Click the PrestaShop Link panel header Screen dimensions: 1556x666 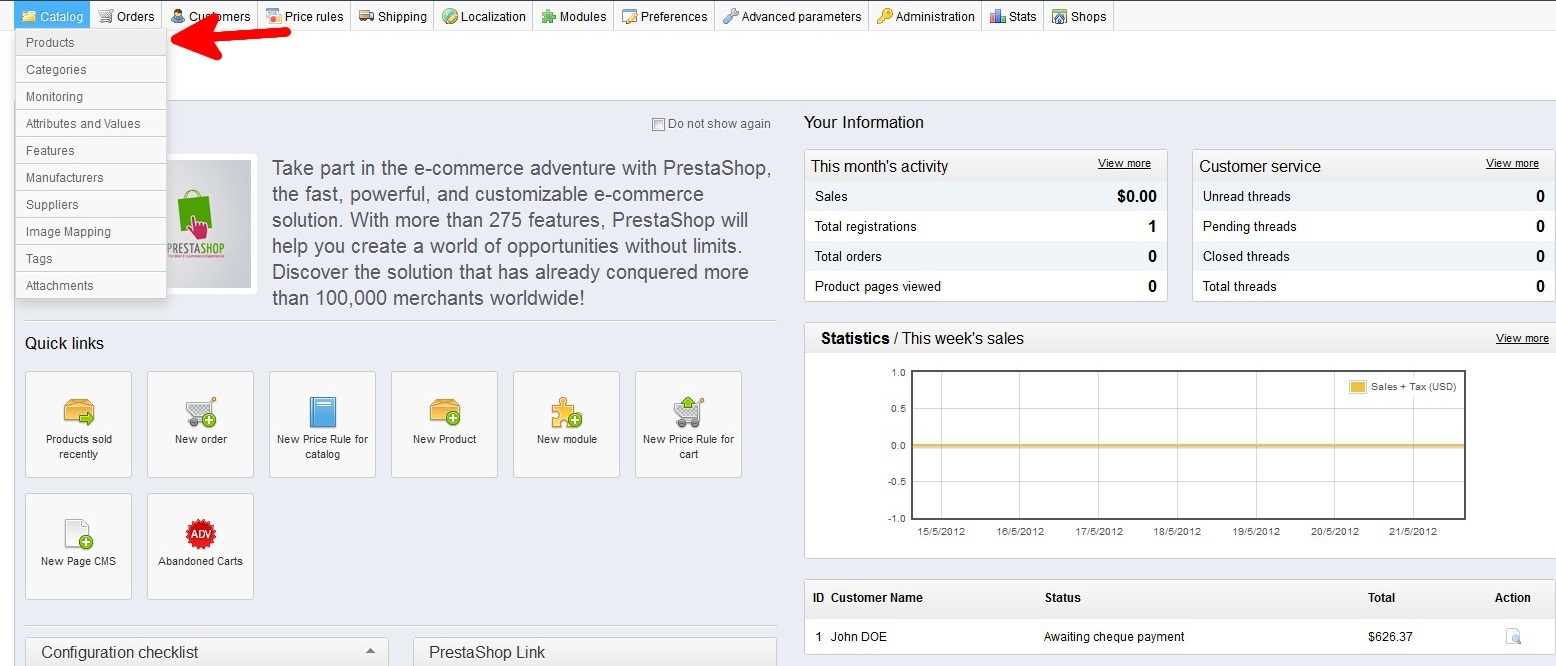(595, 652)
